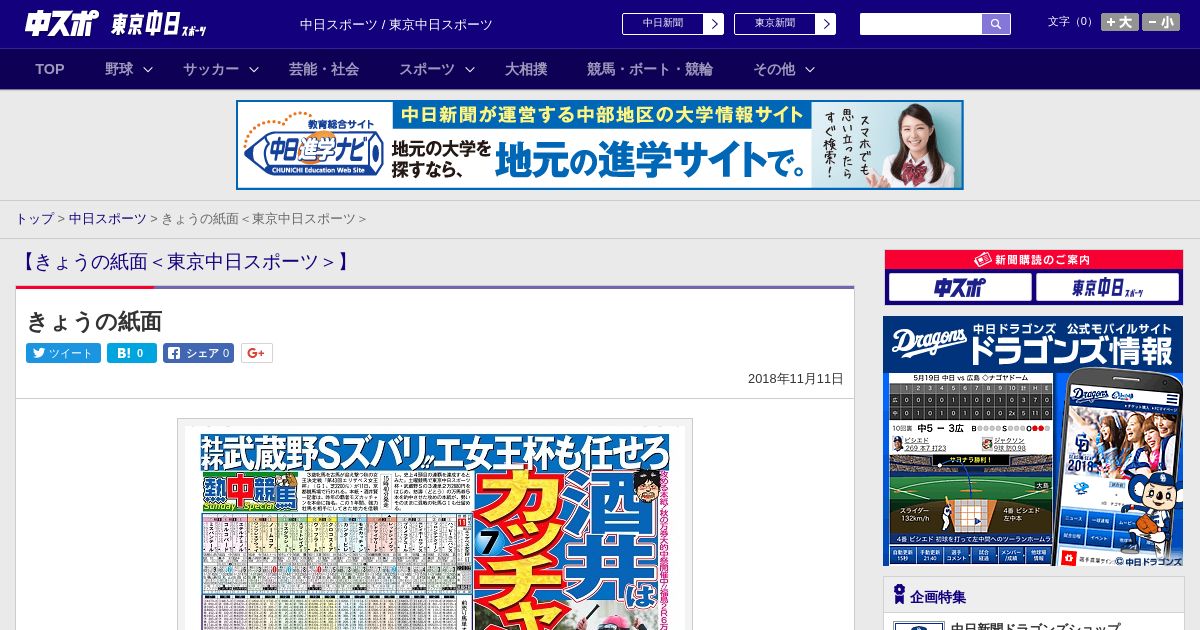This screenshot has width=1200, height=630.
Task: Click the 企画特集 section heading
Action: coord(938,597)
